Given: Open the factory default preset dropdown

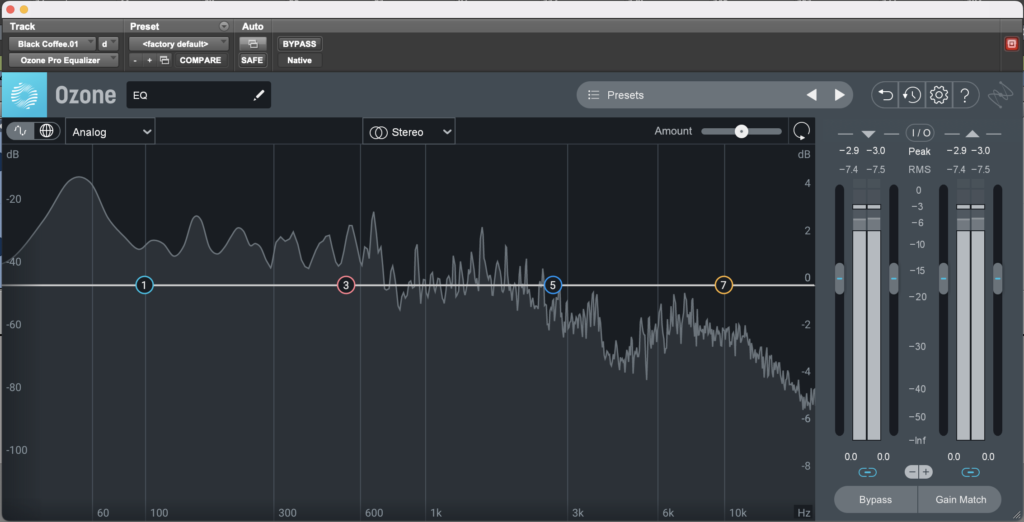Looking at the screenshot, I should (x=179, y=44).
